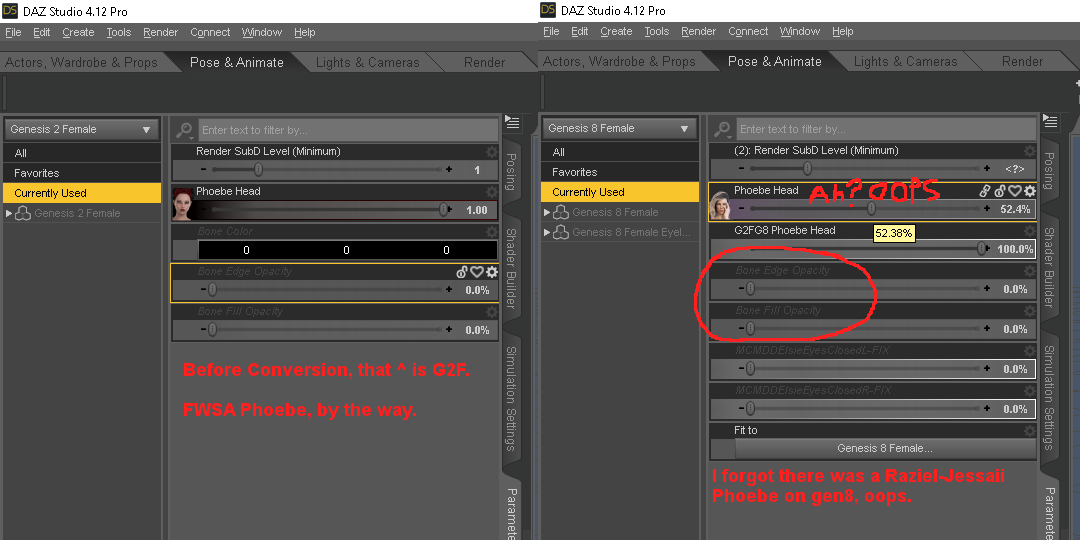Open gear settings for Bone Color property
Image resolution: width=1080 pixels, height=540 pixels.
click(491, 231)
